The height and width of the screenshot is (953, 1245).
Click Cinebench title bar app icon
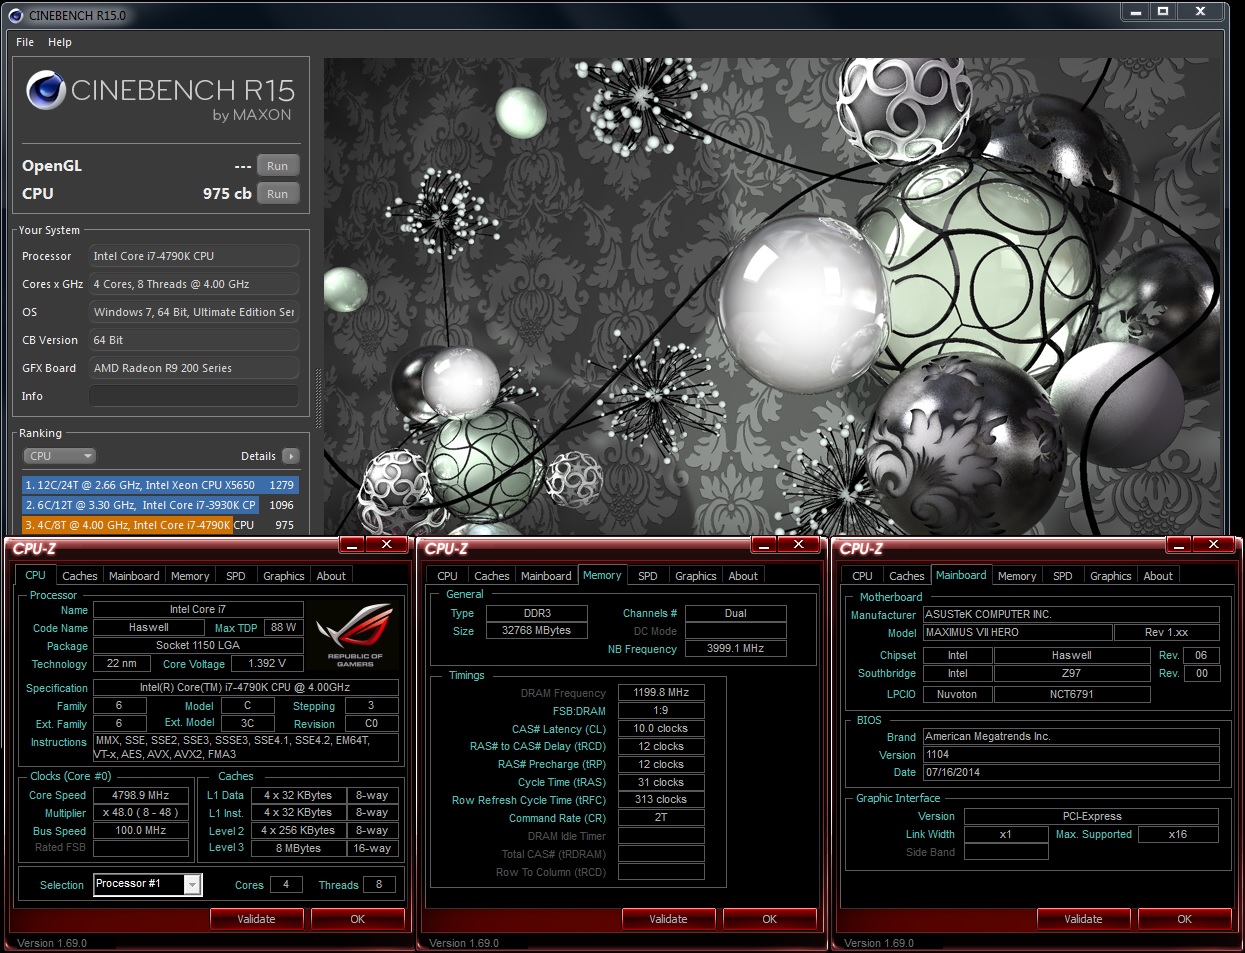point(15,15)
